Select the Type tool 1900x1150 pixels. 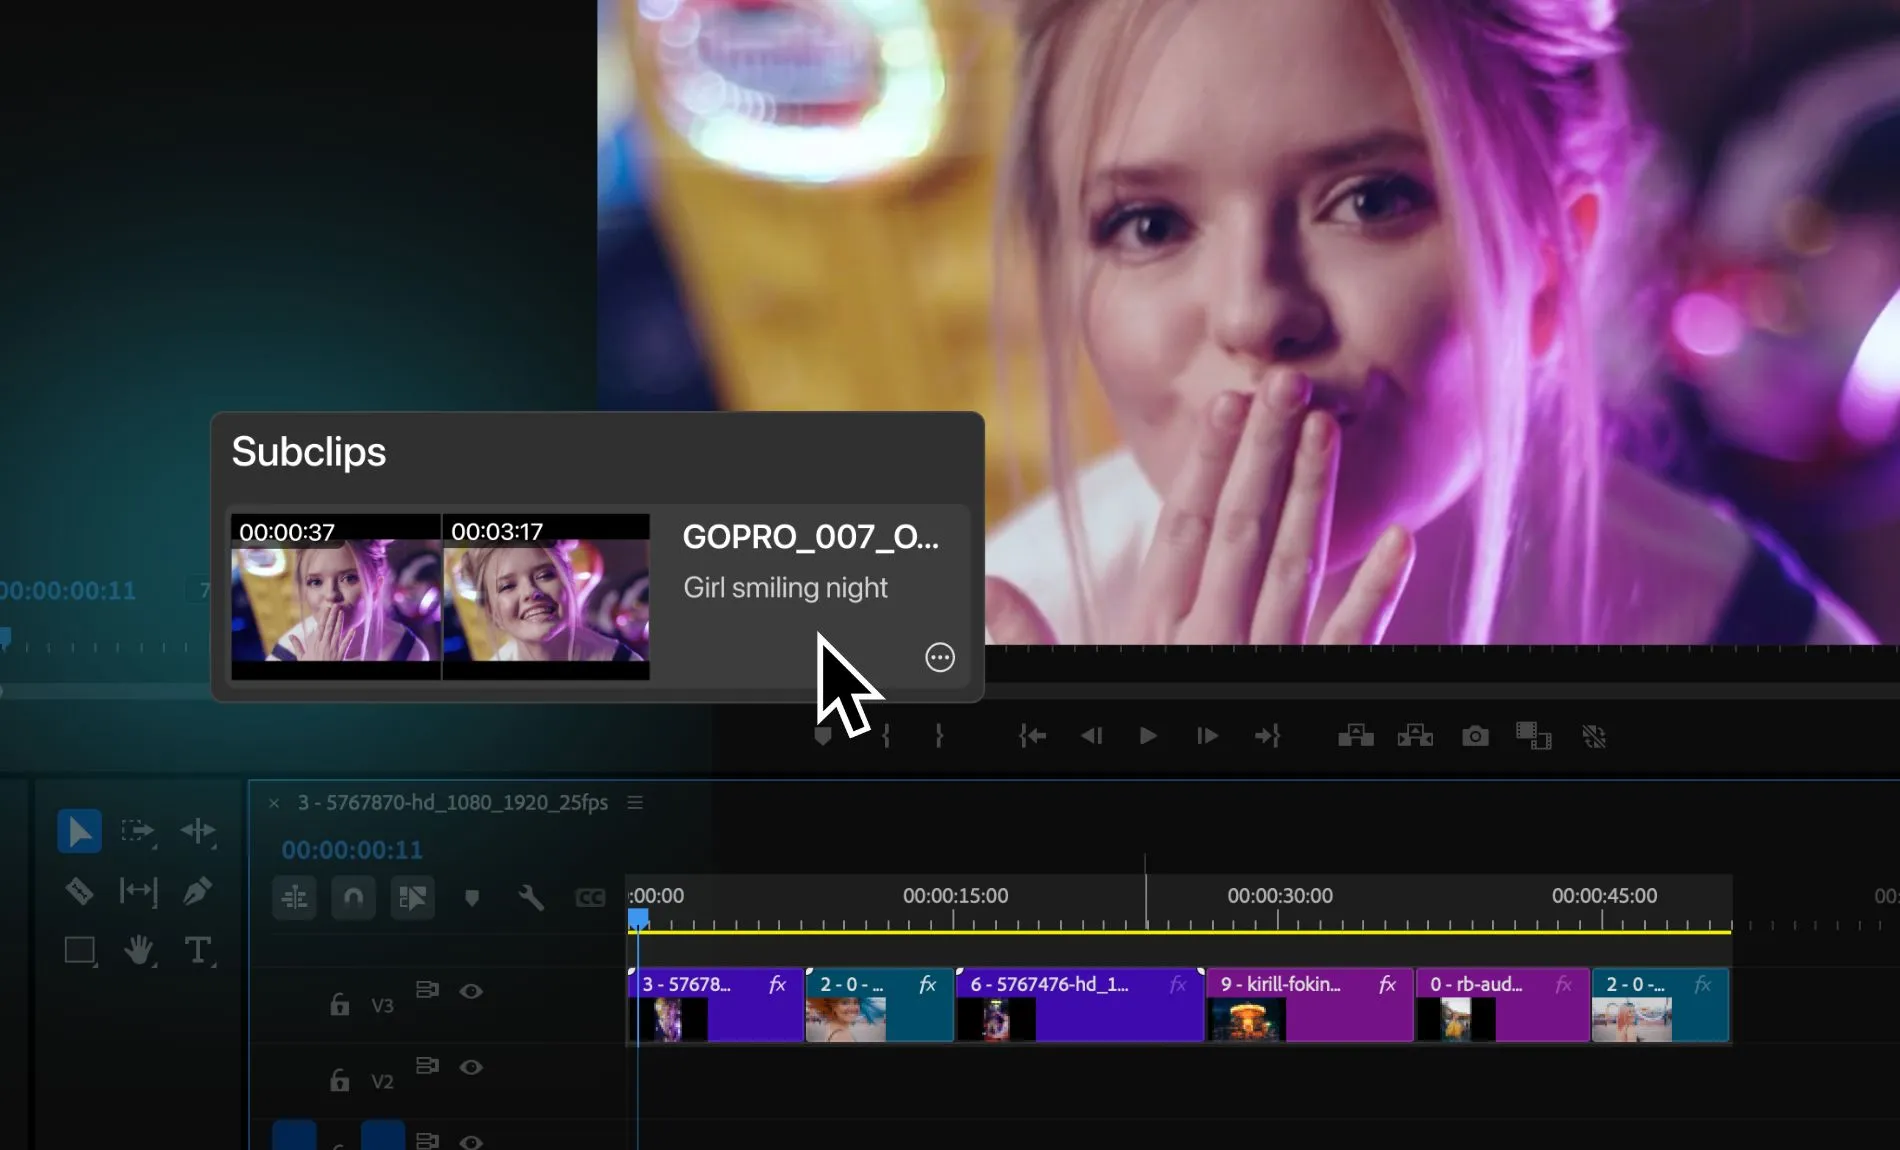click(x=198, y=950)
